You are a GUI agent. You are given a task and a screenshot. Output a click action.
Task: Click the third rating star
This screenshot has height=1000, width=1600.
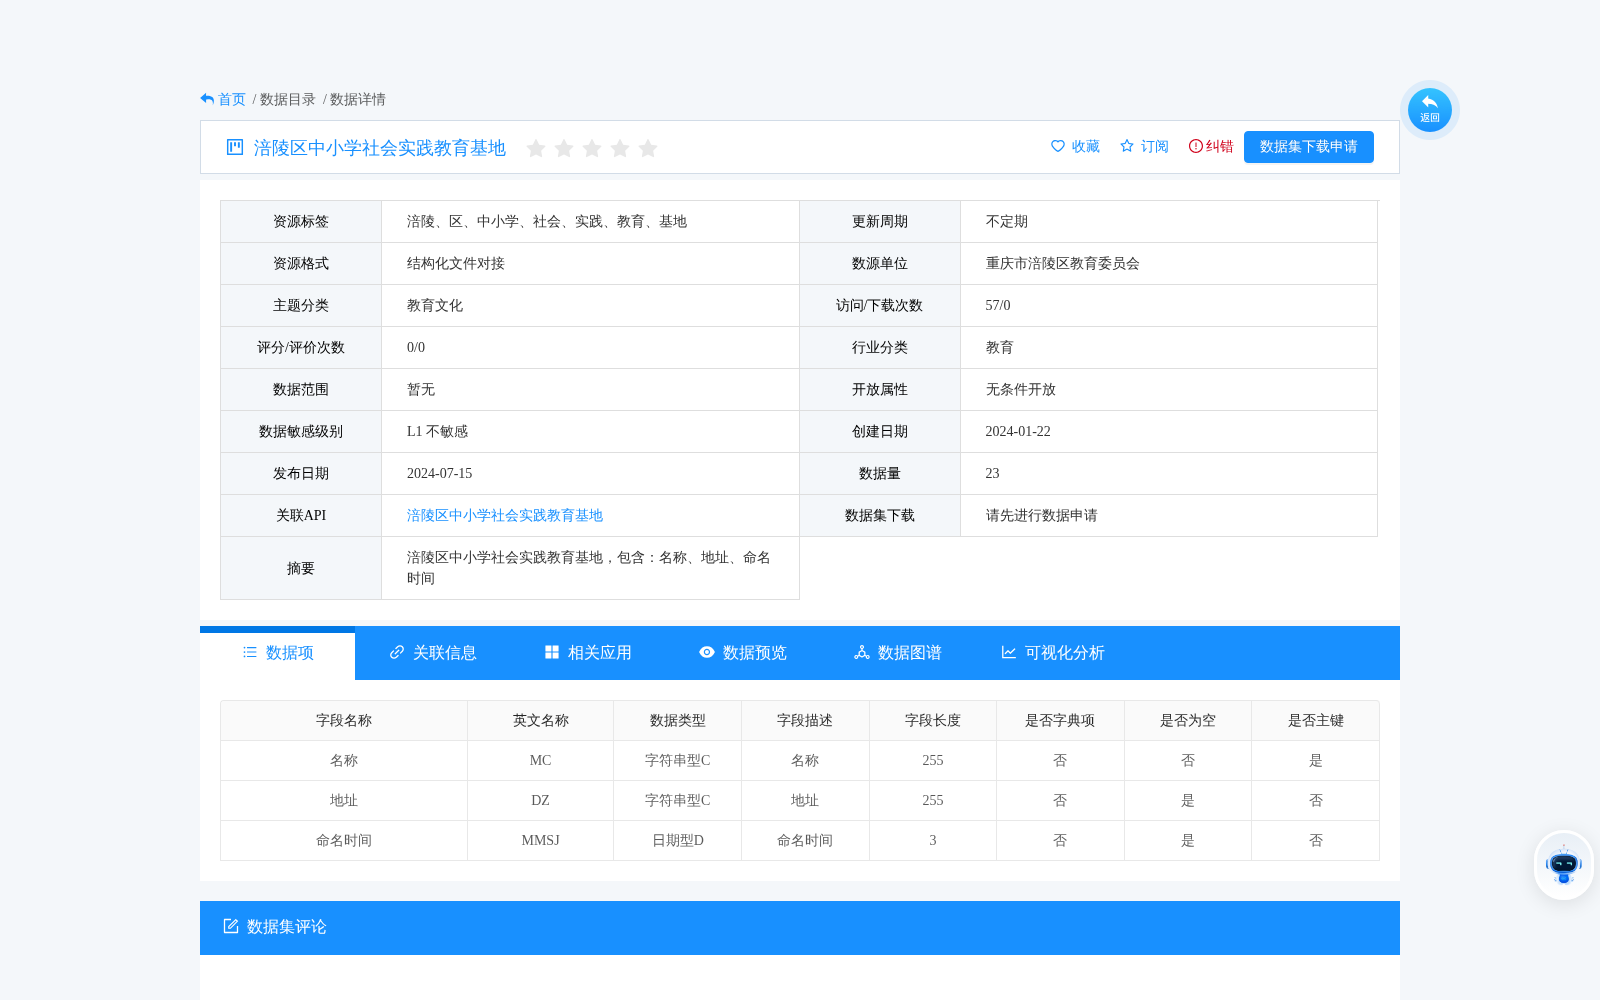tap(592, 148)
